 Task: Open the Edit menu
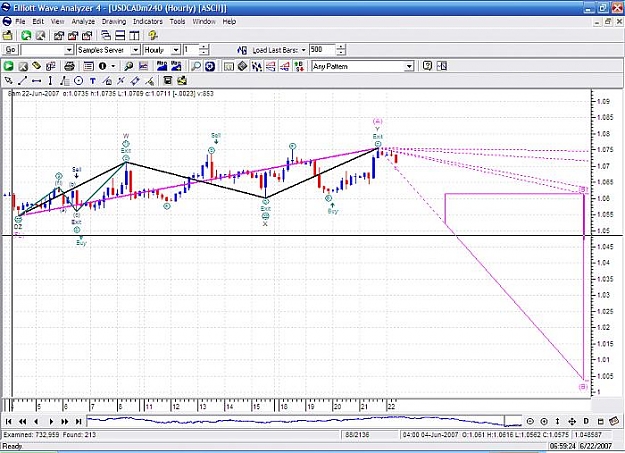pos(38,22)
